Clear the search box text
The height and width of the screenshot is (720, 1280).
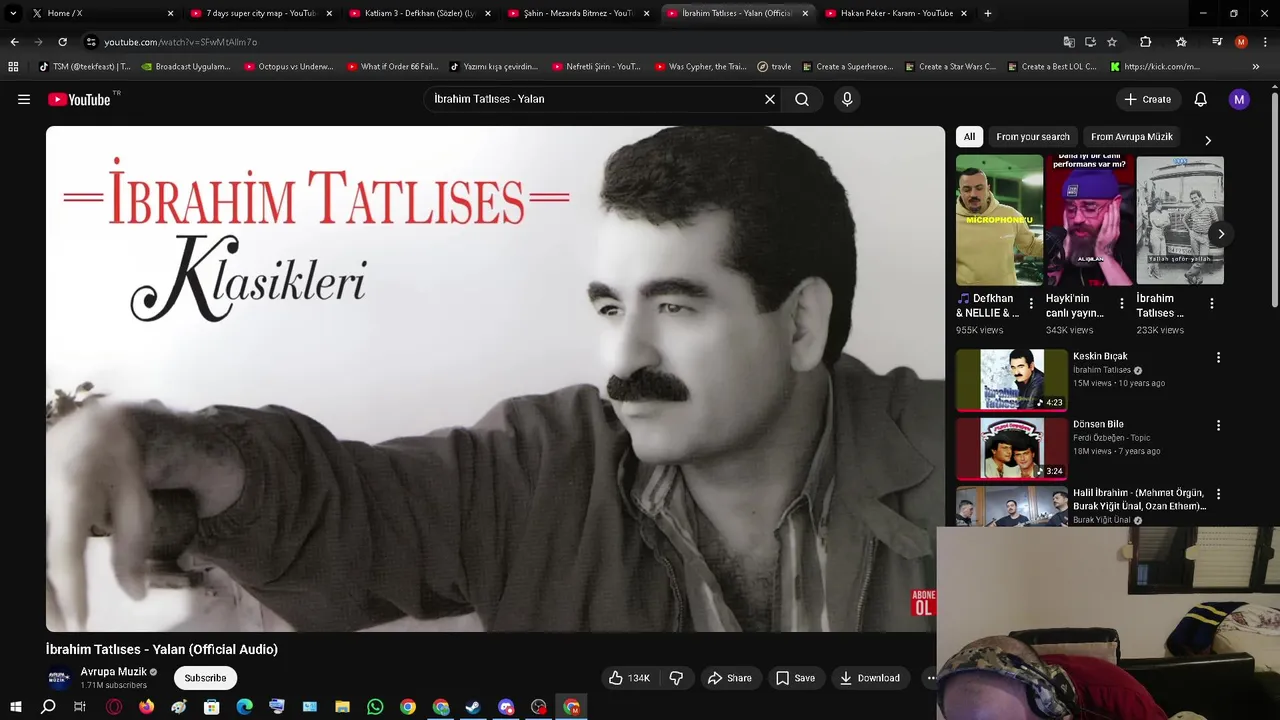(x=770, y=99)
